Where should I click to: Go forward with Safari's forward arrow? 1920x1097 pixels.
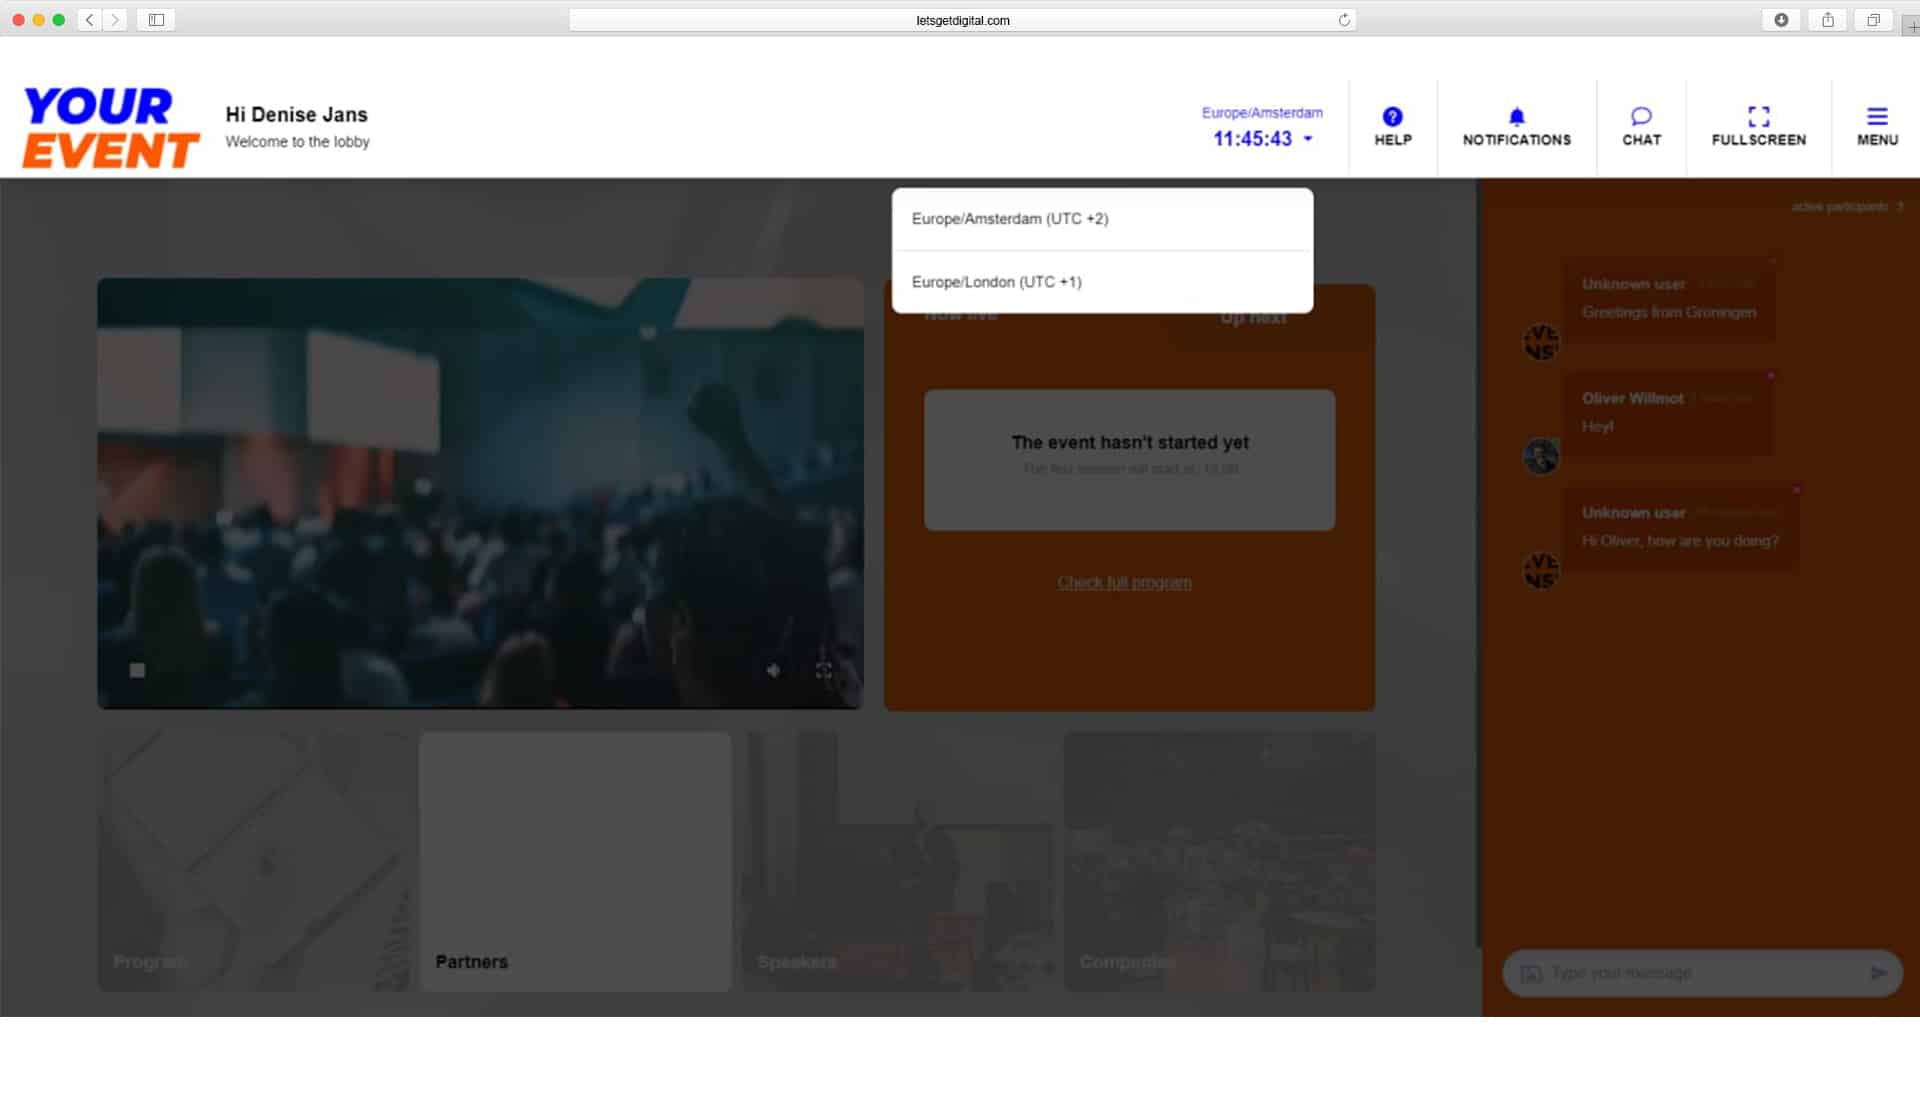coord(115,20)
